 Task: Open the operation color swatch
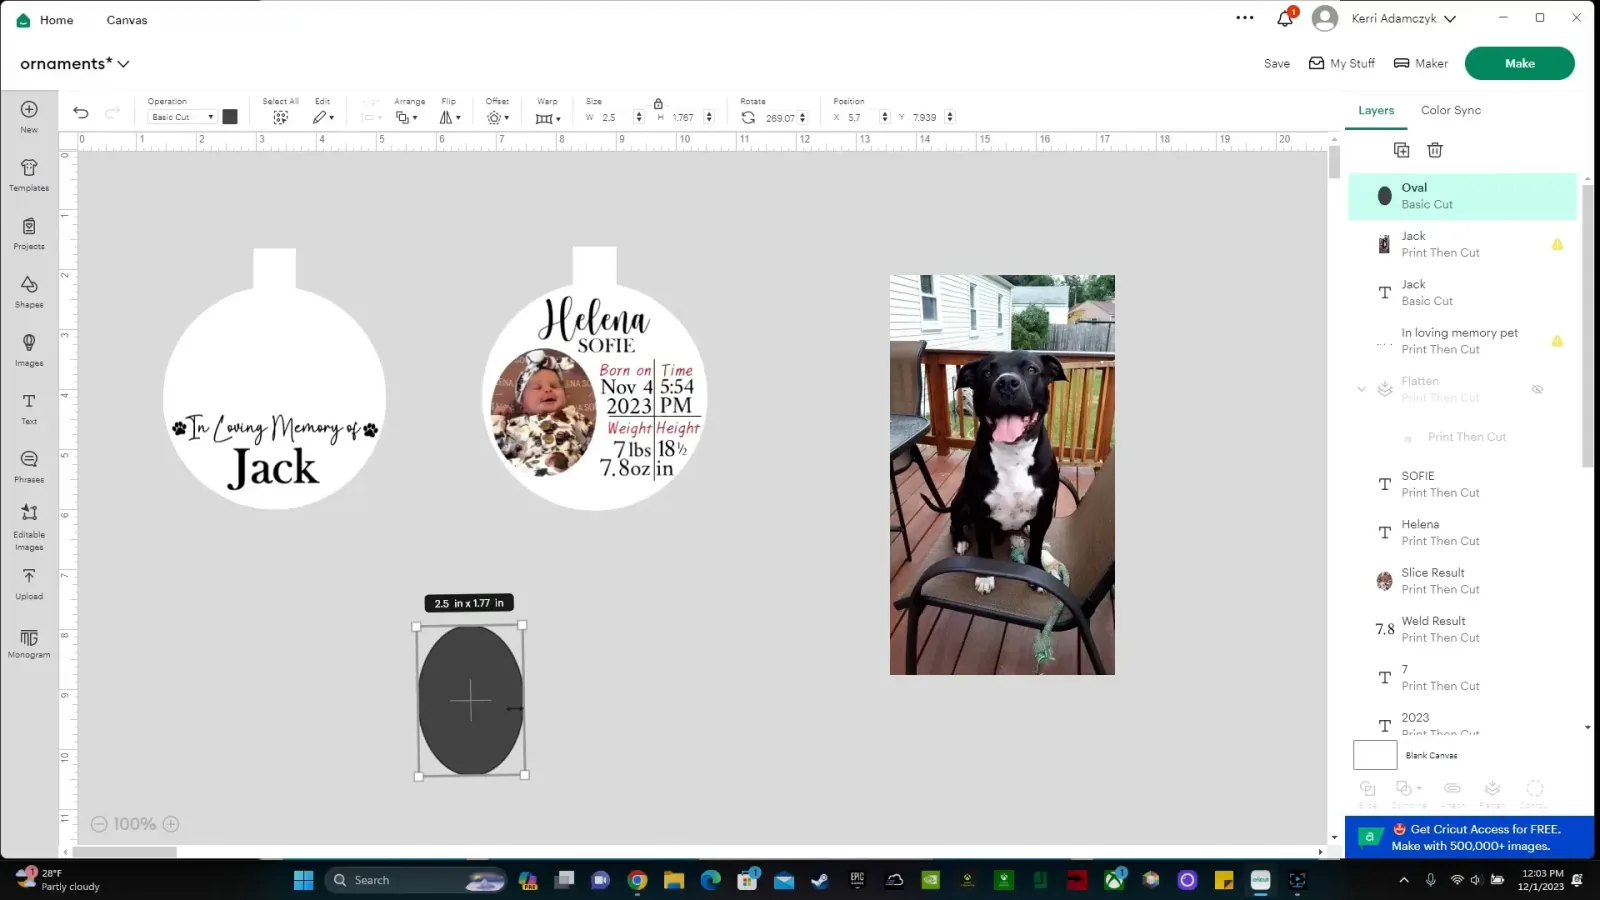click(x=230, y=117)
